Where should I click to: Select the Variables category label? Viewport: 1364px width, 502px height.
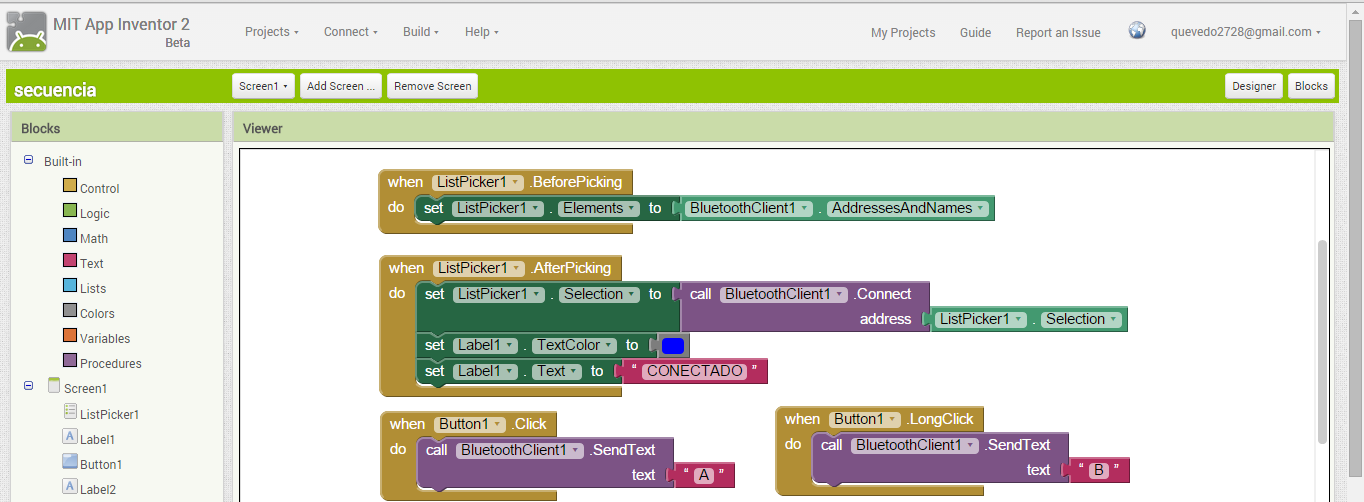tap(105, 338)
